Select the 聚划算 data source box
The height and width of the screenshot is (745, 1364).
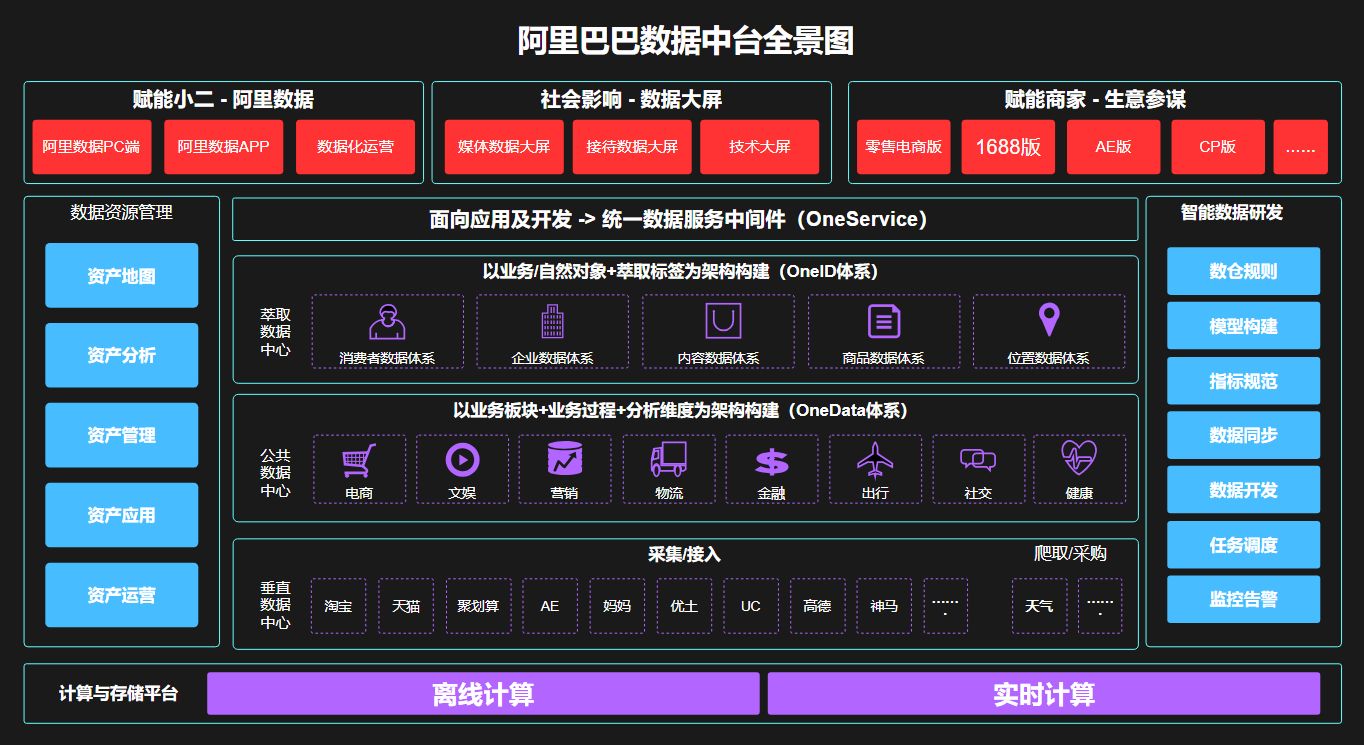click(479, 606)
